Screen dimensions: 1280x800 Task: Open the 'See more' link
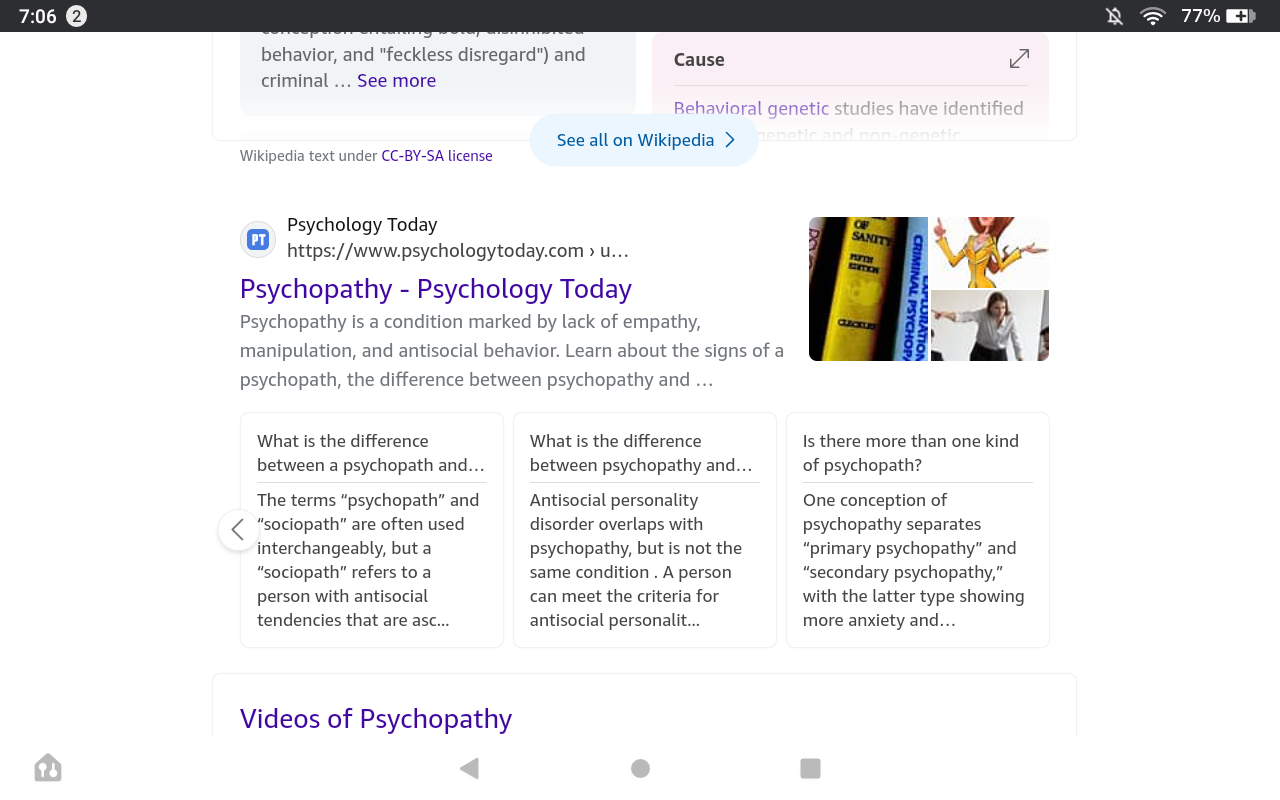click(x=396, y=81)
